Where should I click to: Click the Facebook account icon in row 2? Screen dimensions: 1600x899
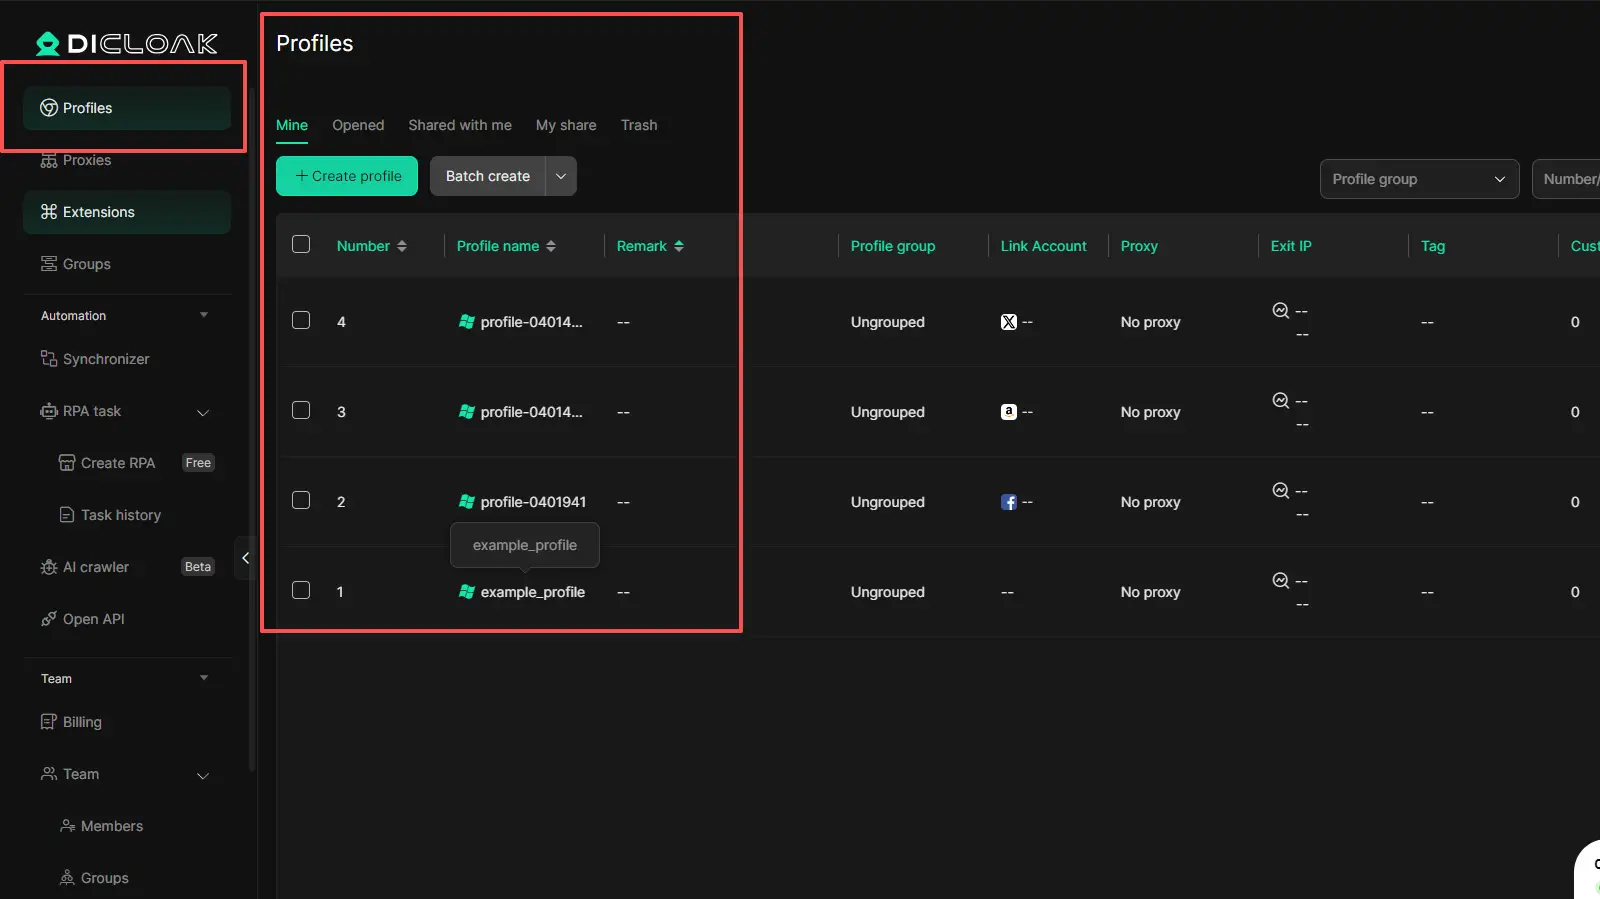point(1008,502)
